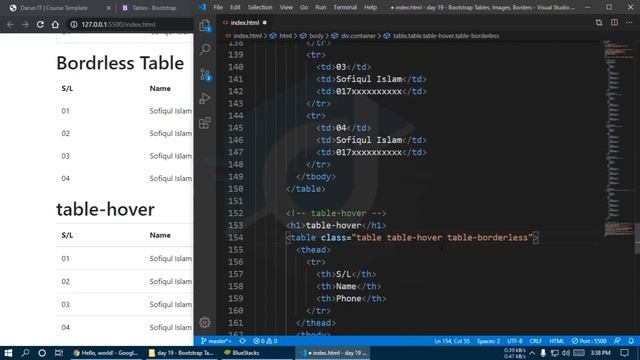This screenshot has height=360, width=640.
Task: Click Ln 154, Col 55 in status bar
Action: pos(451,341)
